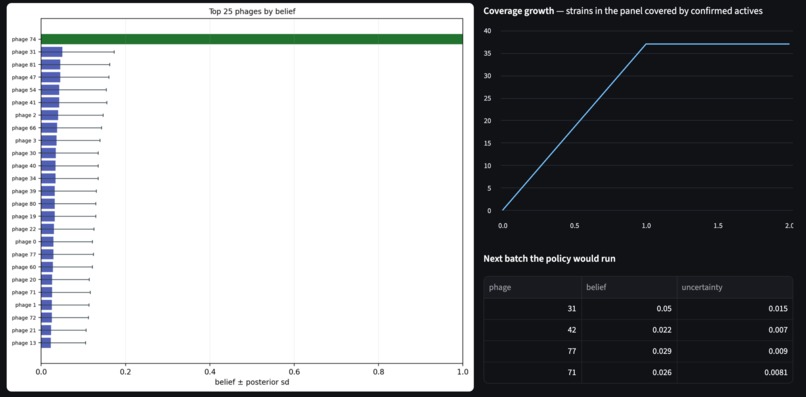This screenshot has width=806, height=397.
Task: Click belief value 0.026
Action: 629,372
